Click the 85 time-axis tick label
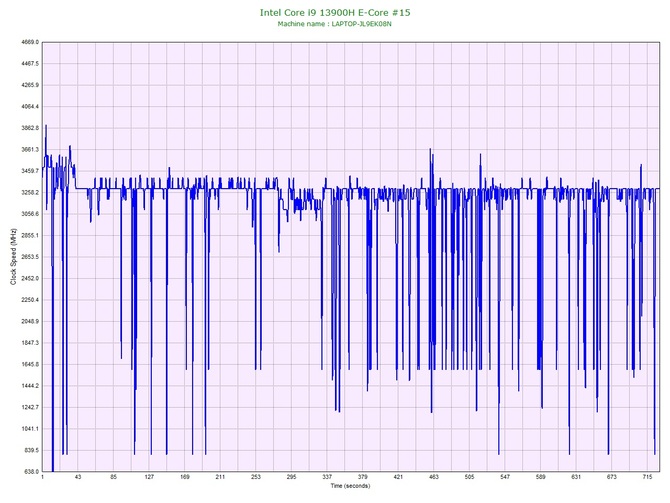Image resolution: width=670 pixels, height=503 pixels. pyautogui.click(x=114, y=477)
